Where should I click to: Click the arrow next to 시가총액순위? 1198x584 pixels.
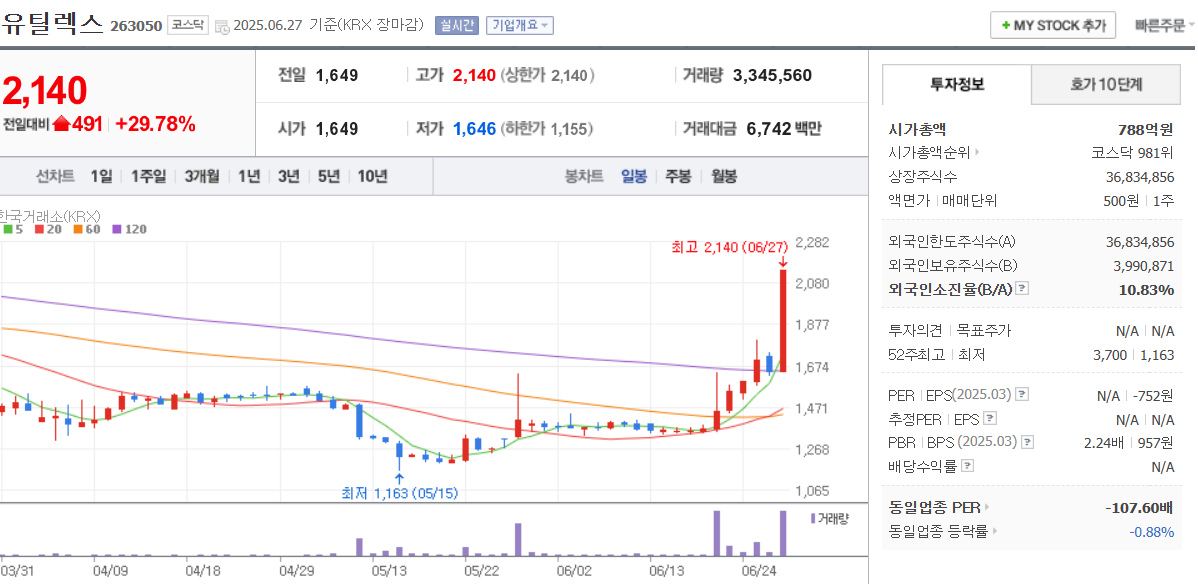977,153
